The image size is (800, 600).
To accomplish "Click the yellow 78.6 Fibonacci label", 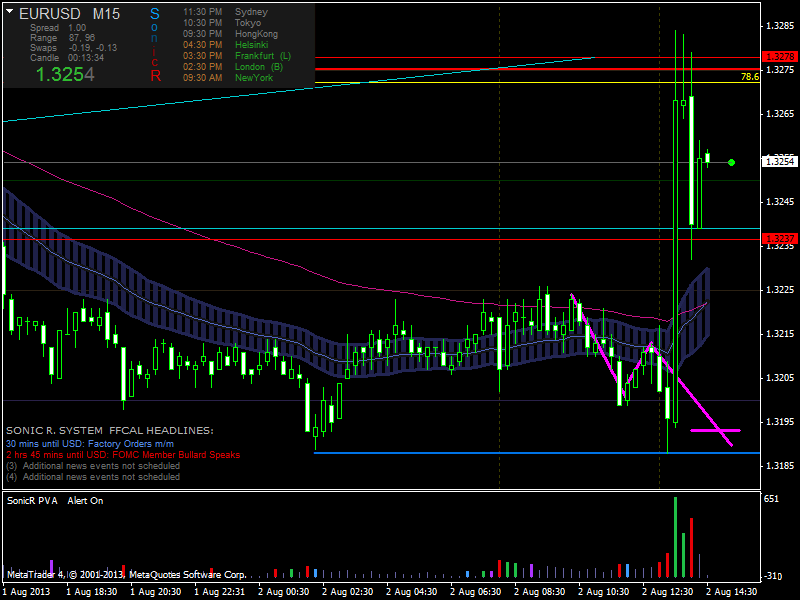I will [749, 76].
